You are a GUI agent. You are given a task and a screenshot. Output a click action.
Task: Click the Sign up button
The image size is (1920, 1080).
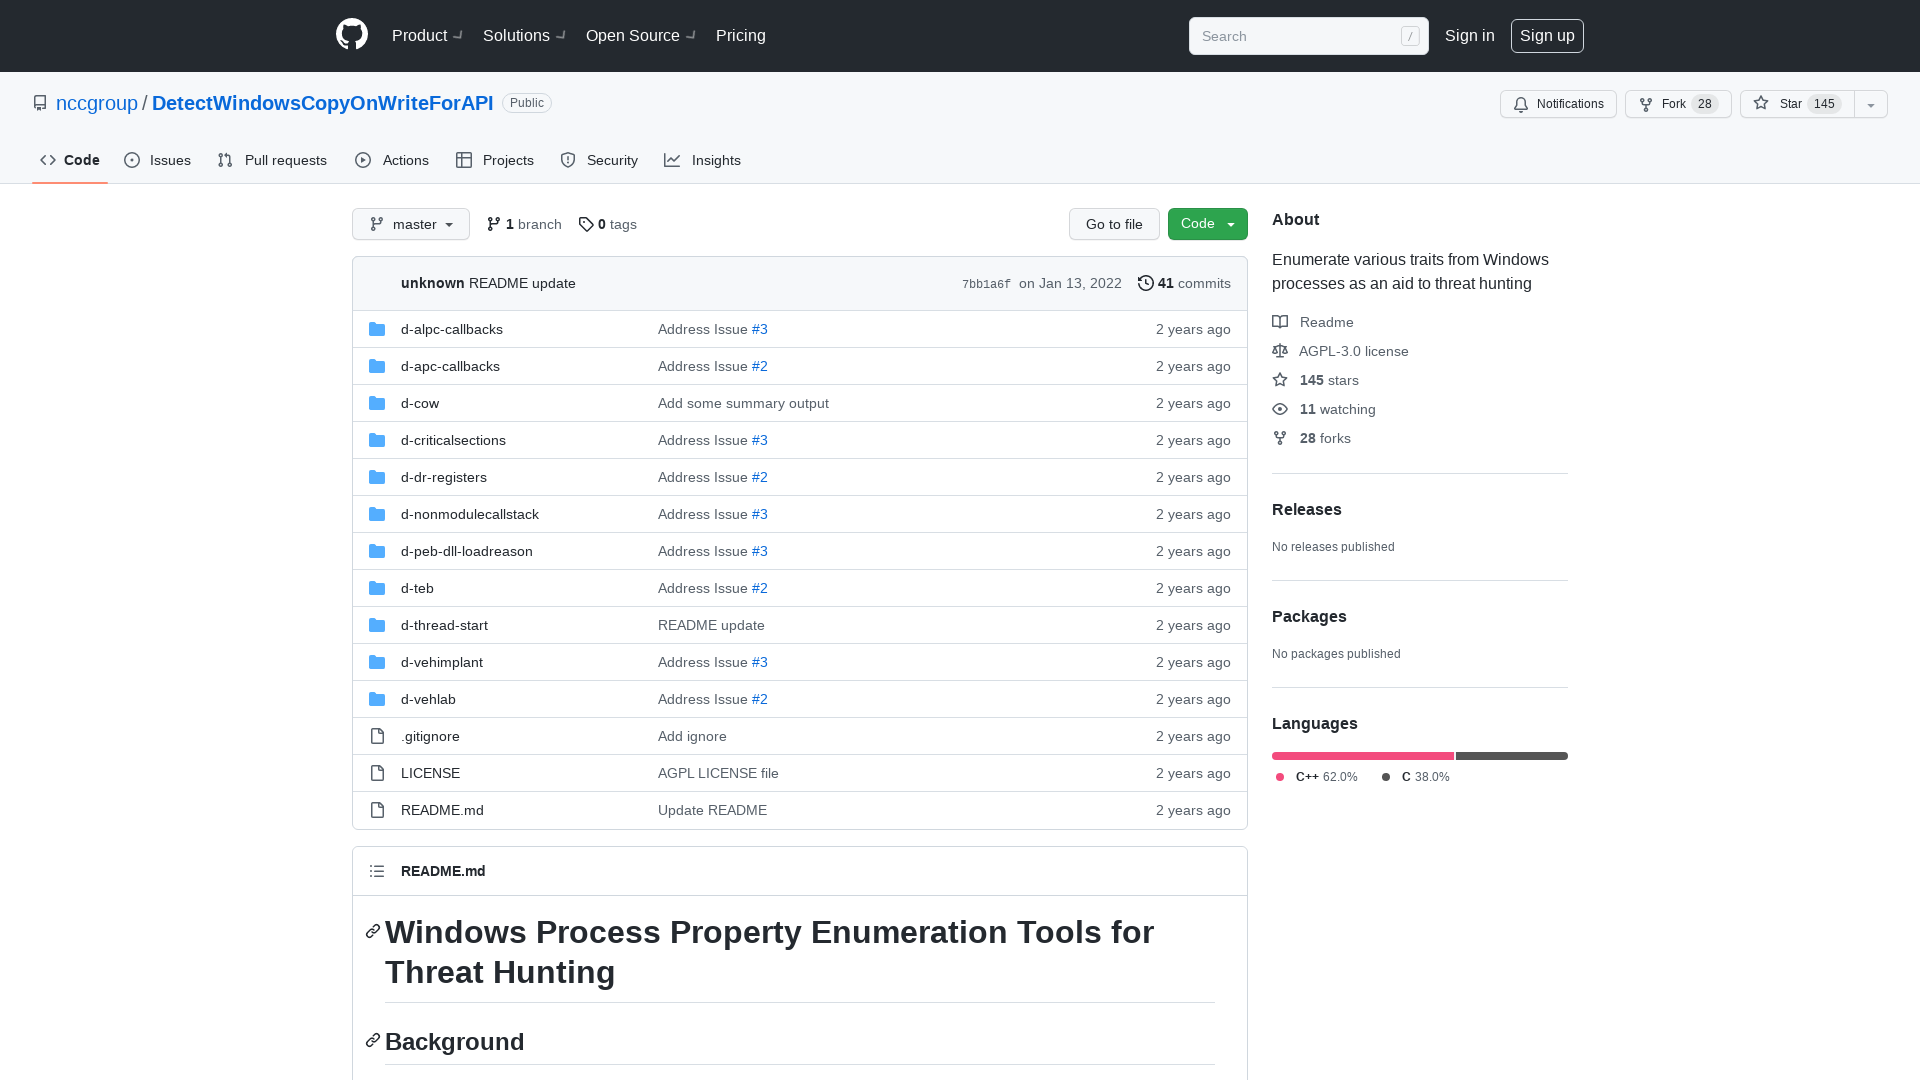click(1547, 35)
